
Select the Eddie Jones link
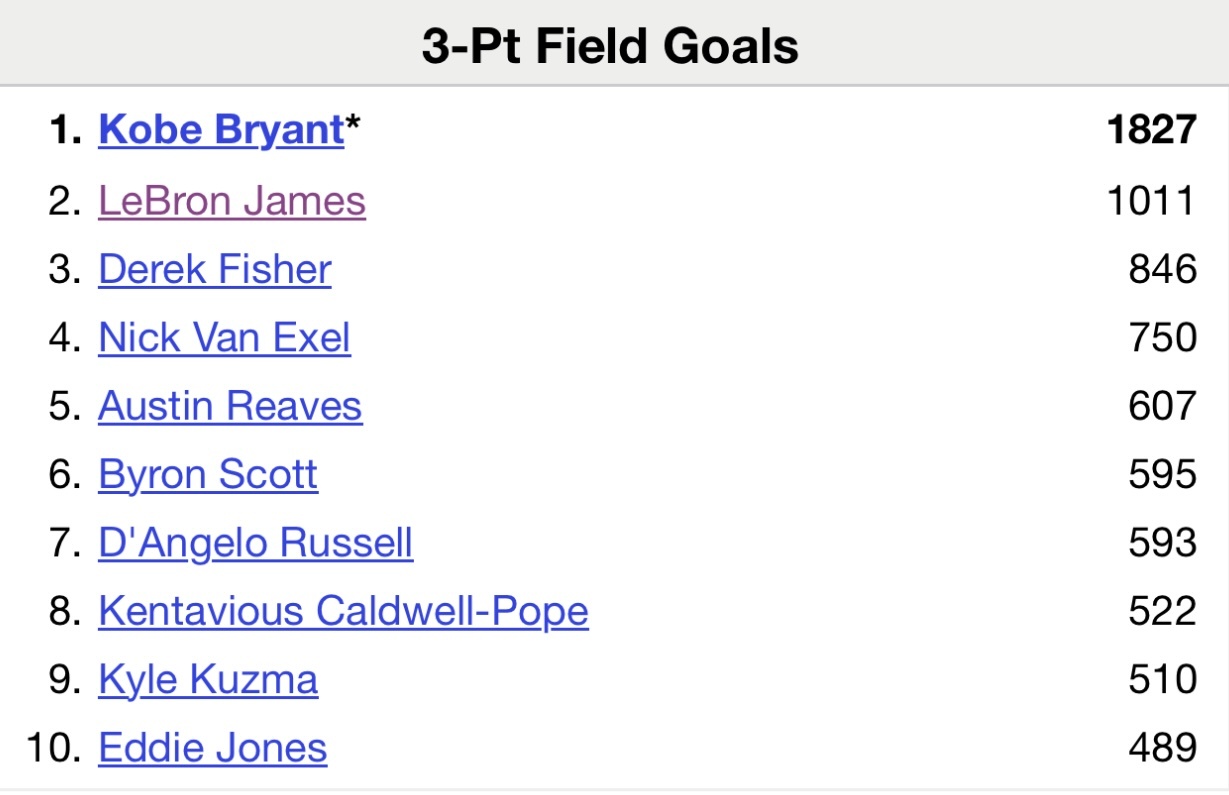point(212,748)
